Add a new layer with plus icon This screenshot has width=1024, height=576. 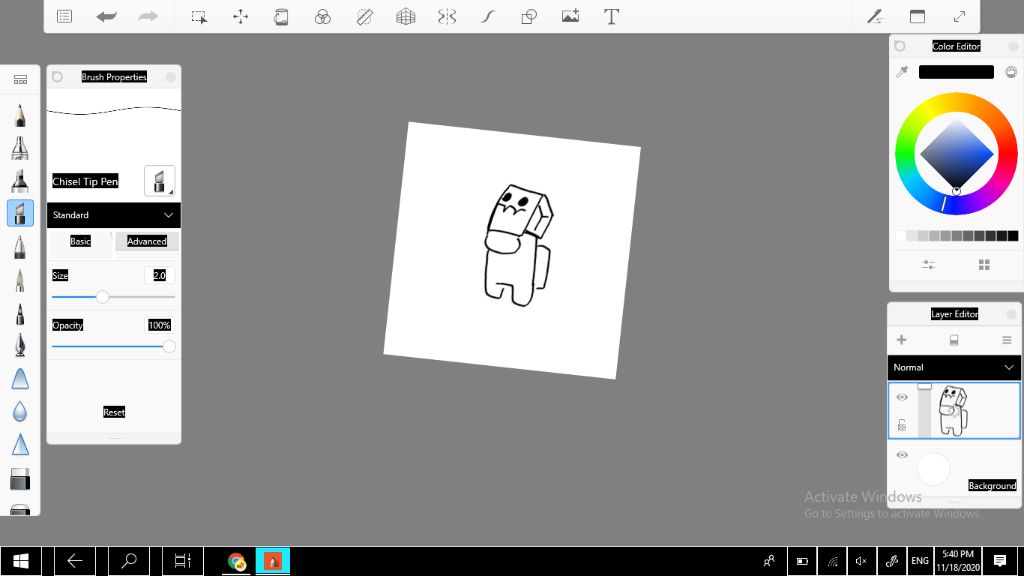[x=901, y=340]
